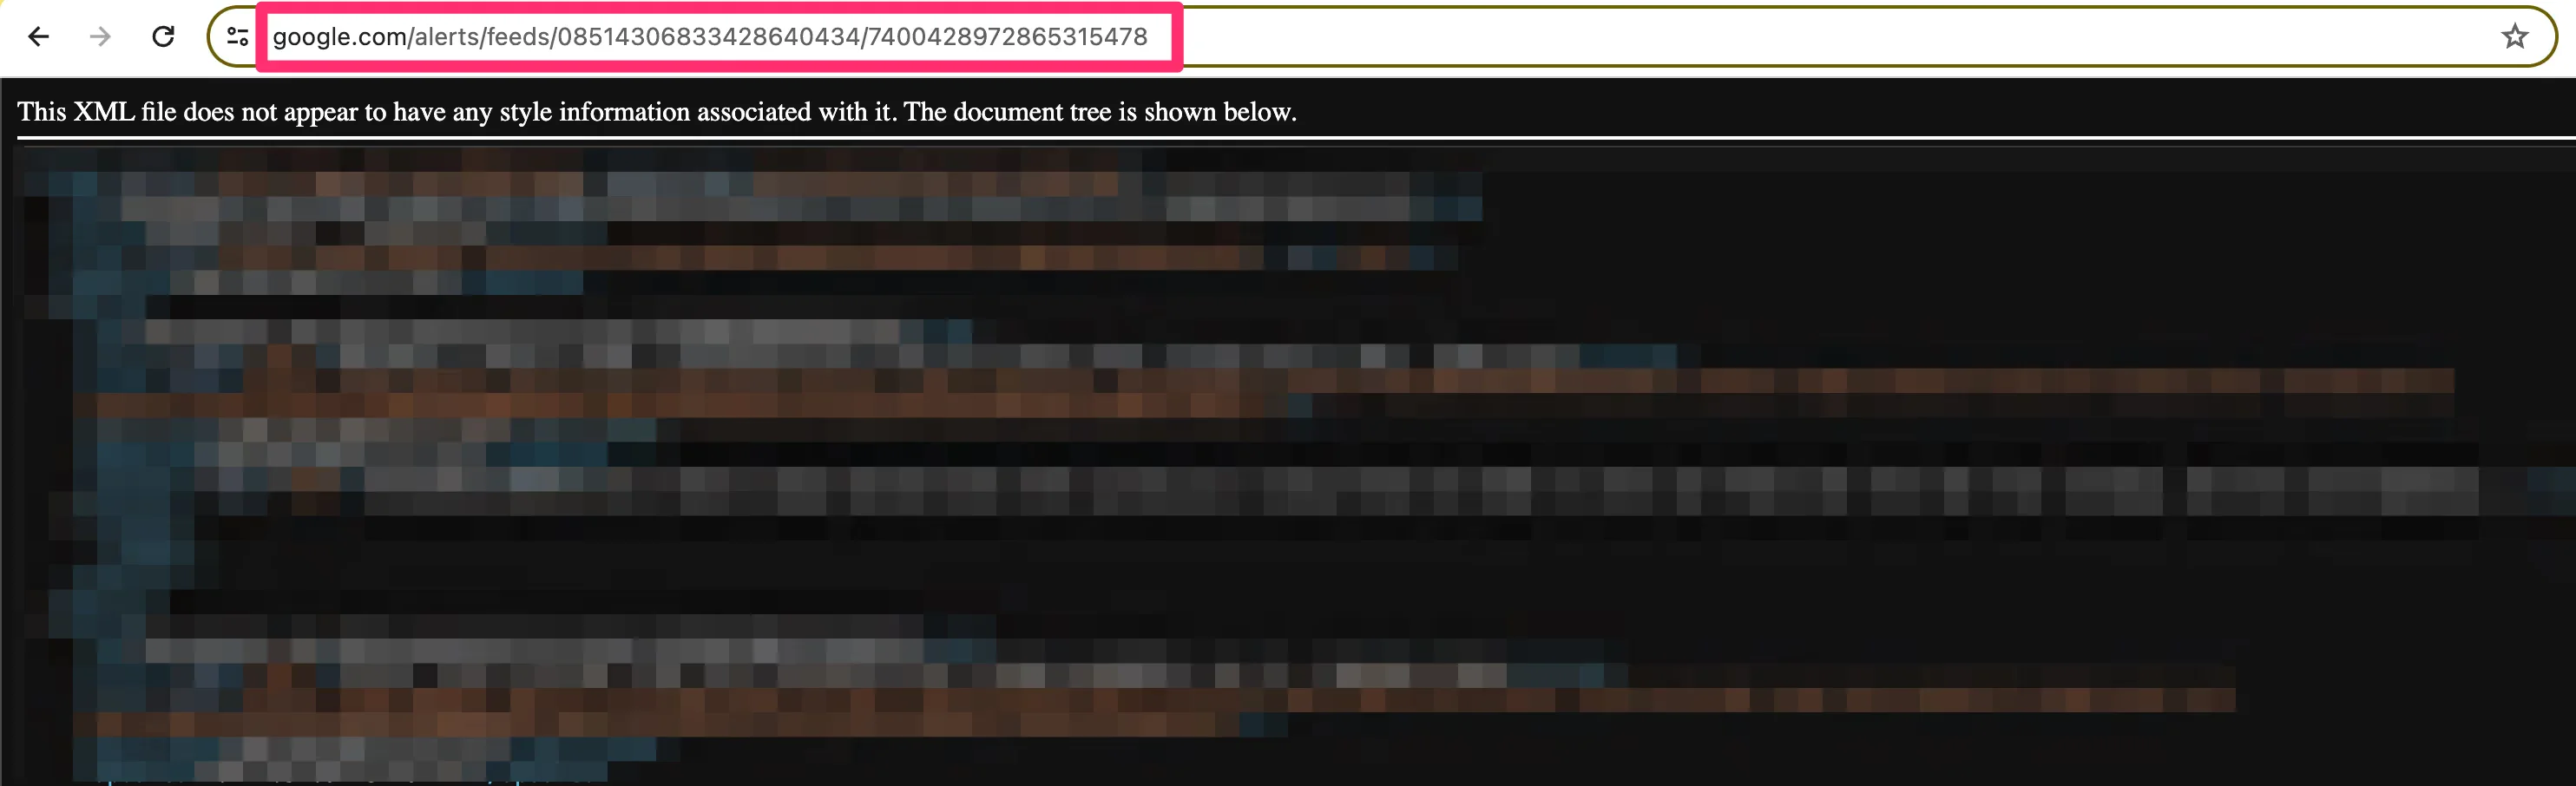Click the forward navigation arrow
This screenshot has width=2576, height=786.
pos(100,37)
